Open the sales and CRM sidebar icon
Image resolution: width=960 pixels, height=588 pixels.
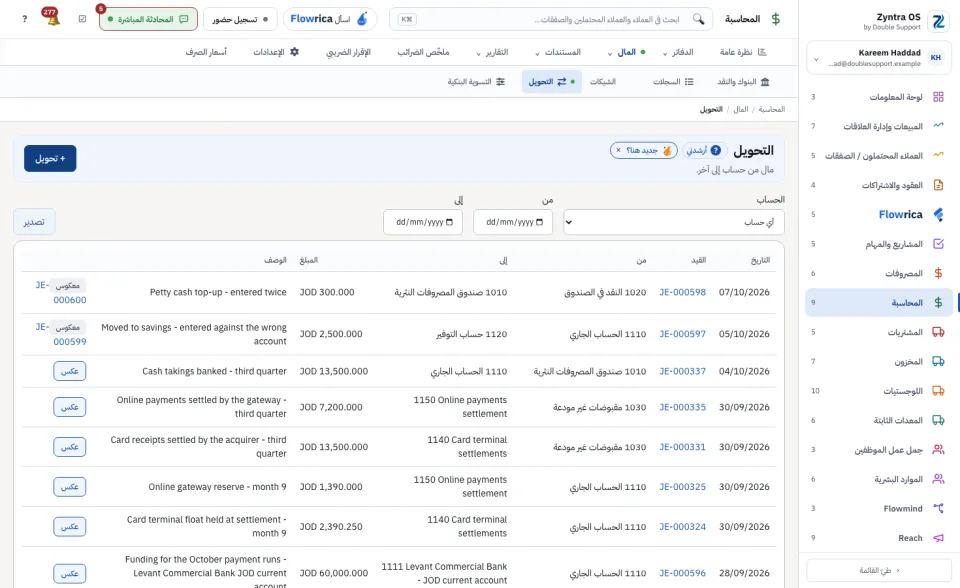[938, 126]
